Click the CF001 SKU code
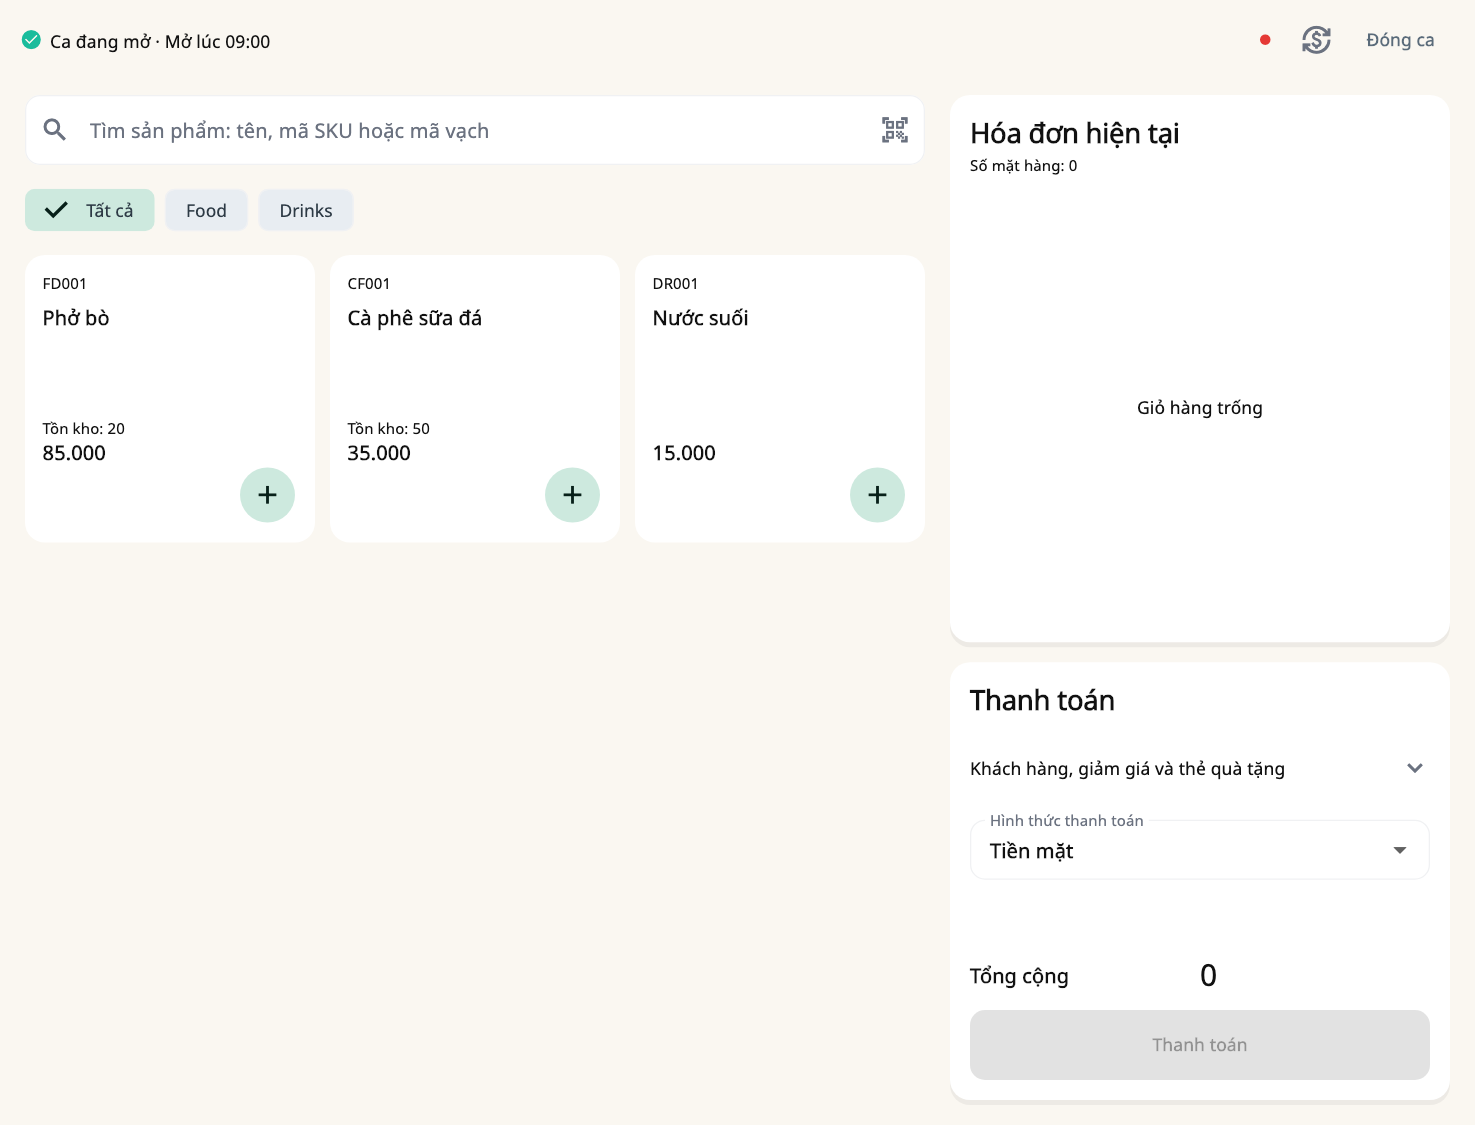The height and width of the screenshot is (1125, 1475). point(369,284)
